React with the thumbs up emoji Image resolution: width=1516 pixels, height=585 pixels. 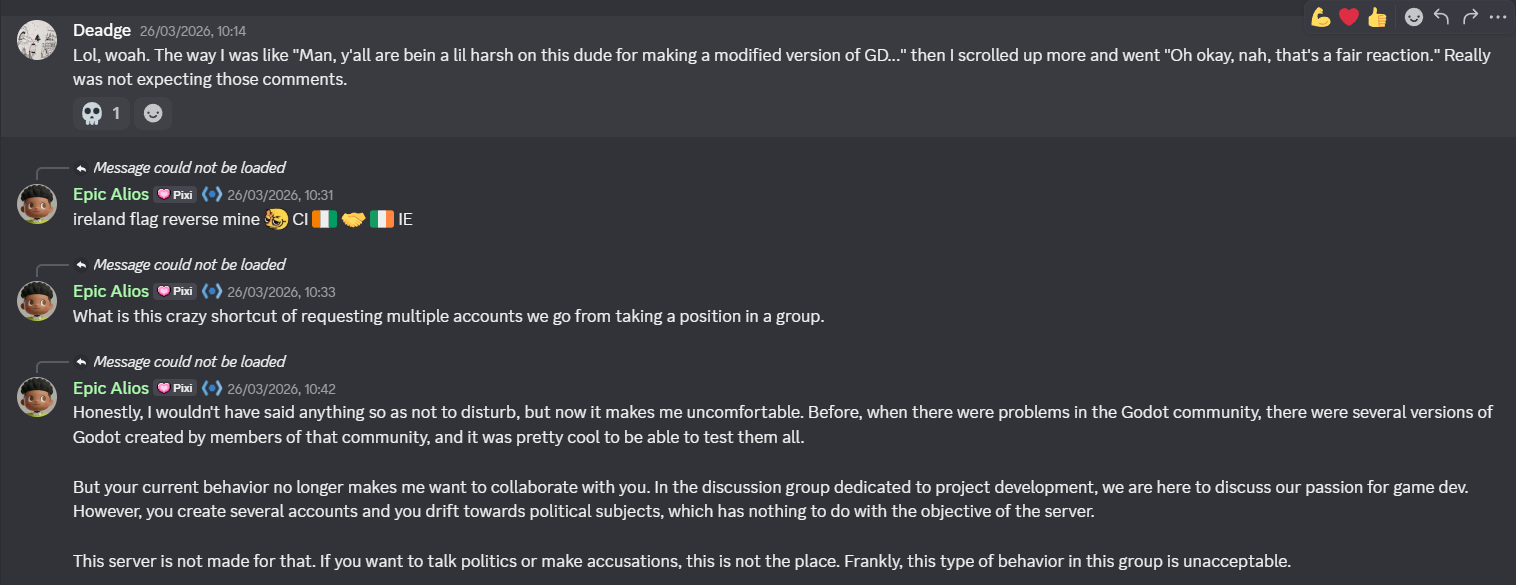click(1377, 17)
